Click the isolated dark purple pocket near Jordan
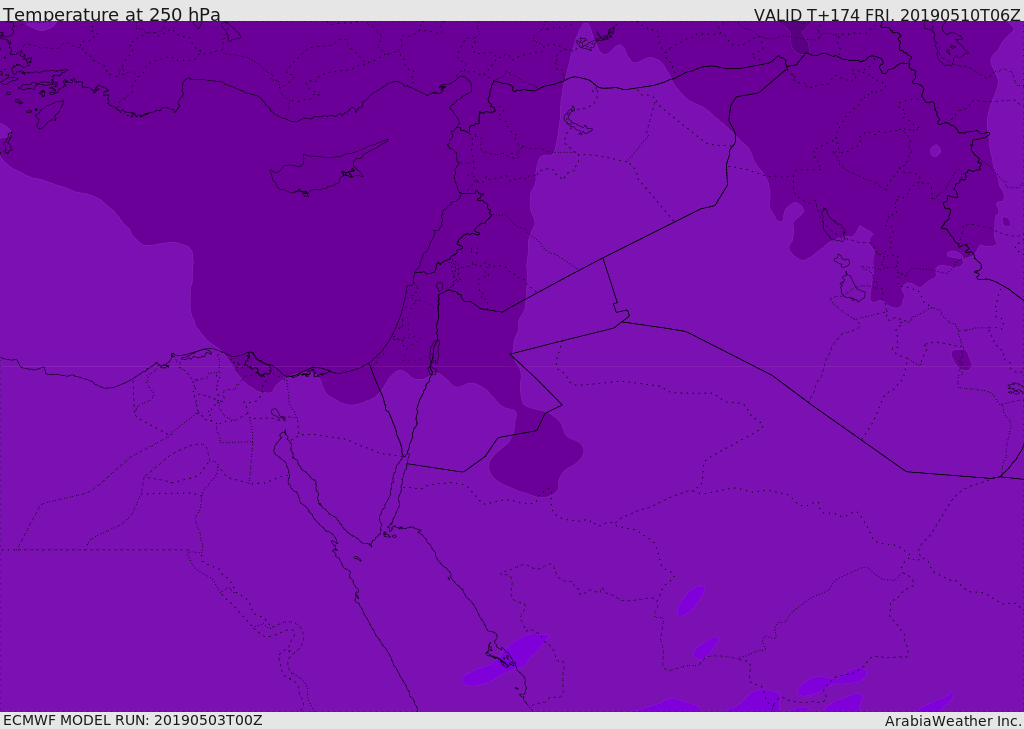 tap(538, 462)
